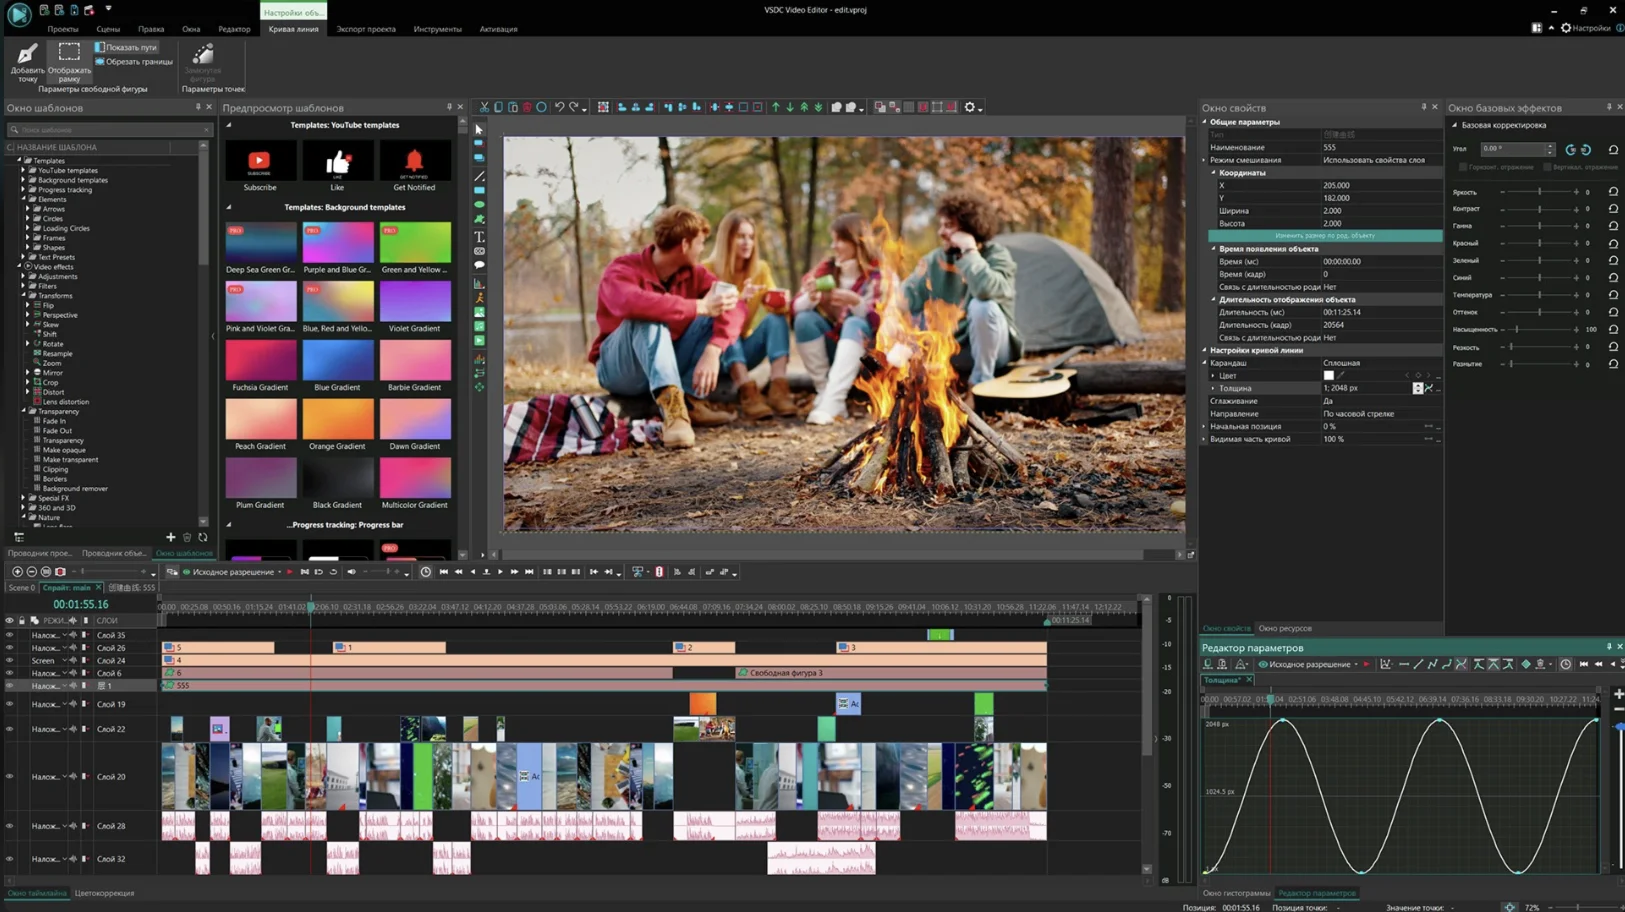Select the line drawing tool in vertical toolbar
This screenshot has height=912, width=1625.
click(x=479, y=176)
